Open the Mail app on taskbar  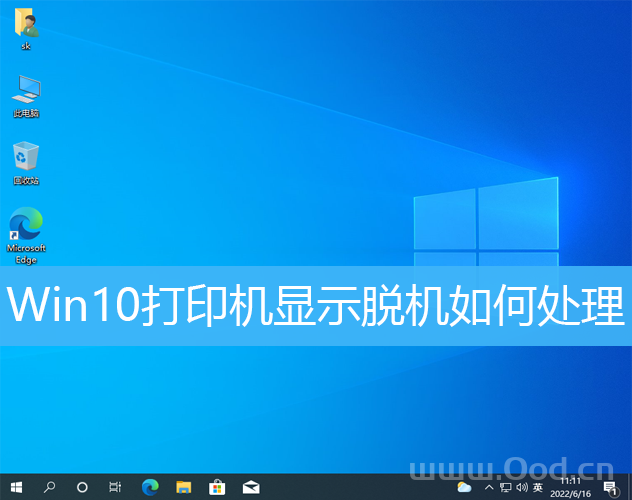tap(250, 487)
